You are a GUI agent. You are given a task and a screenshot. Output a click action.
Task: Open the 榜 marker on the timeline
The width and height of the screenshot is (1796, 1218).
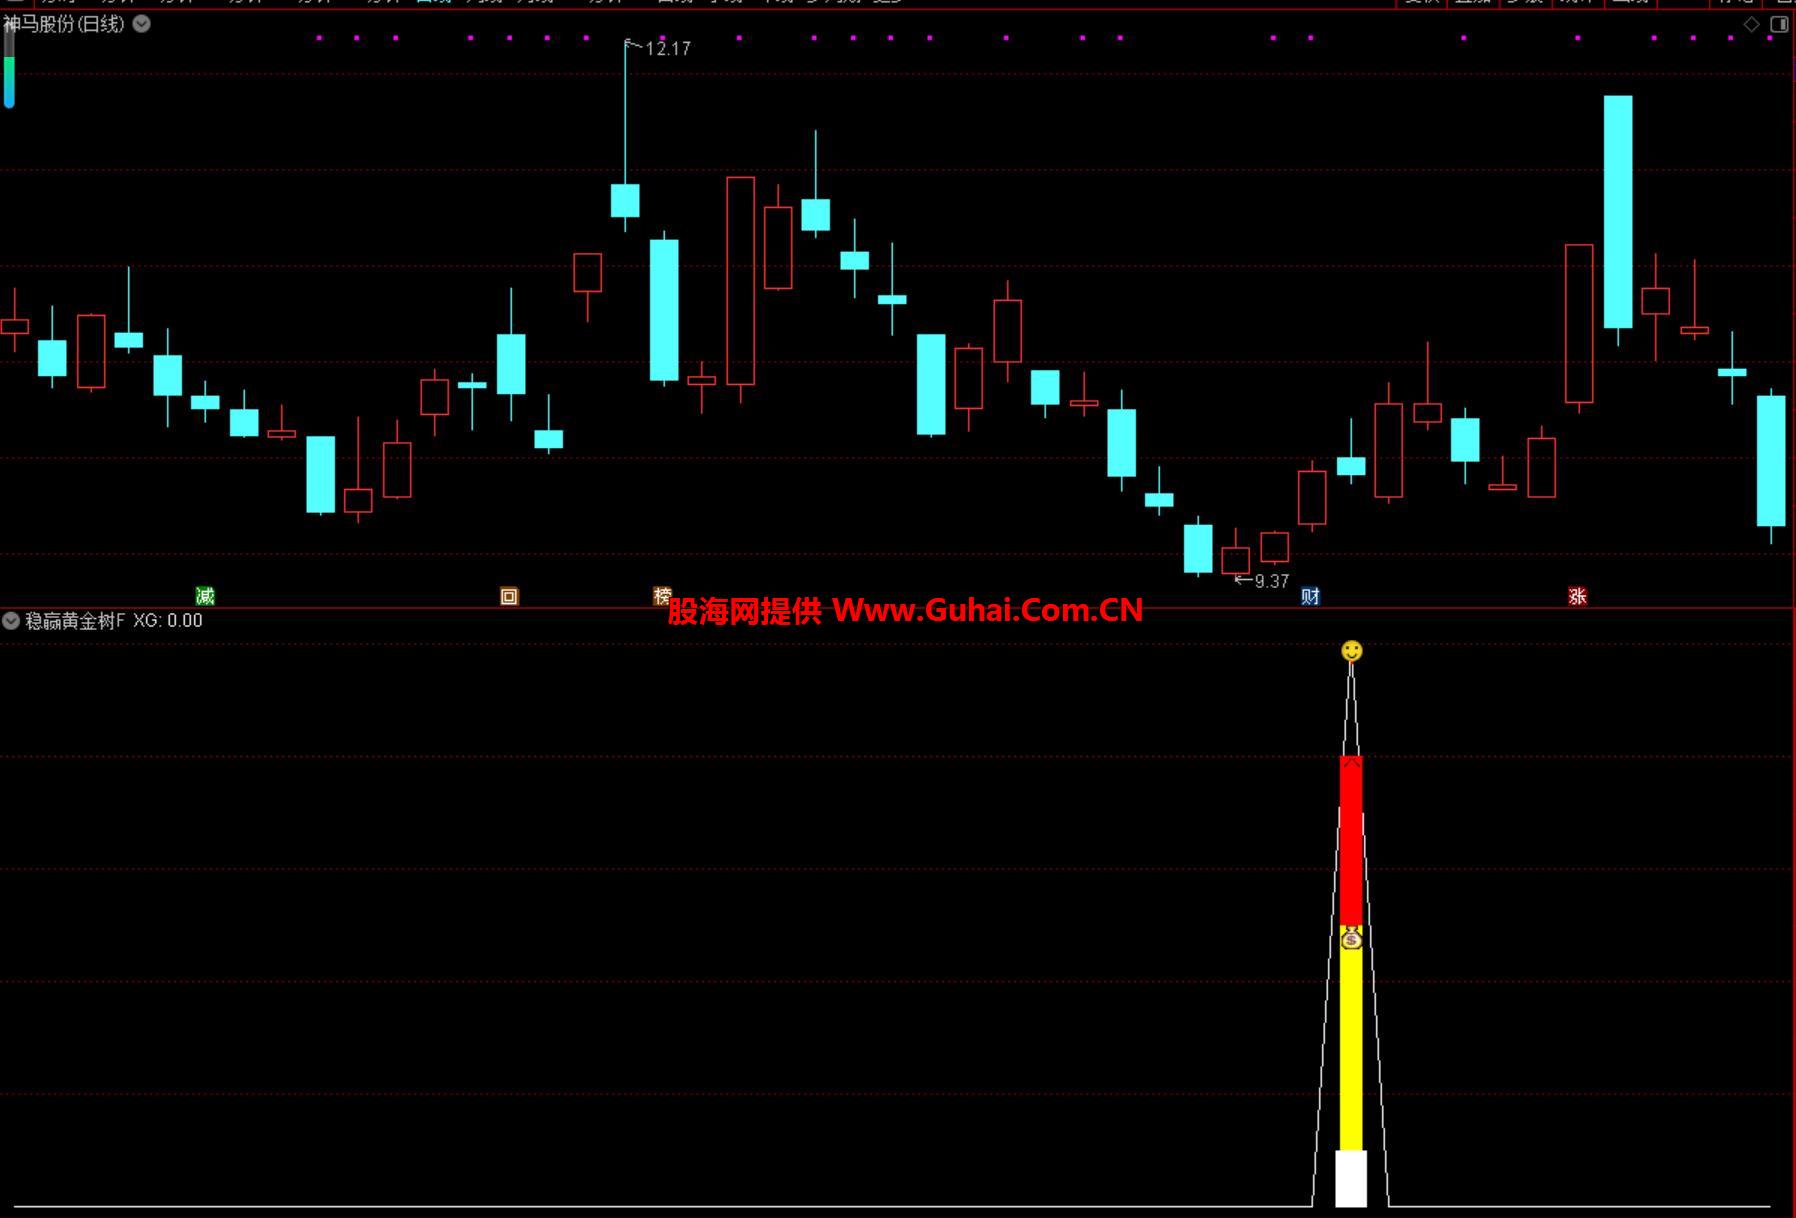coord(662,596)
